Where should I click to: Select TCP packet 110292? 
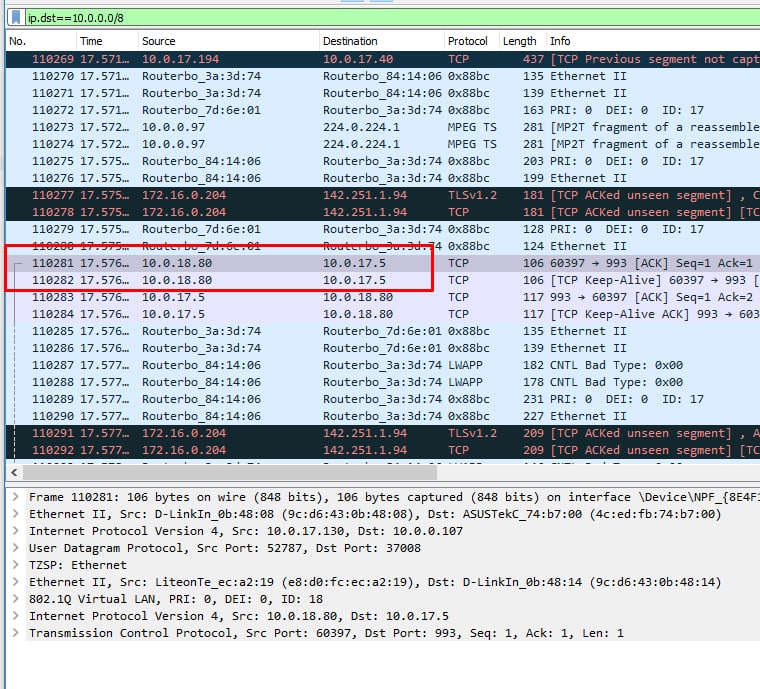(x=383, y=450)
